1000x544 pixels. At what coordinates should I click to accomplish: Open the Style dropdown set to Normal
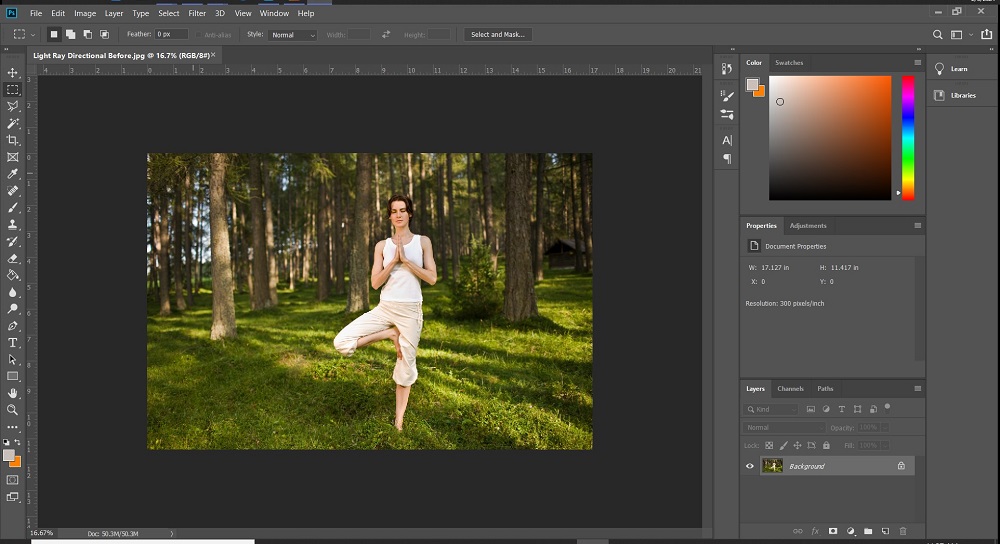(293, 35)
